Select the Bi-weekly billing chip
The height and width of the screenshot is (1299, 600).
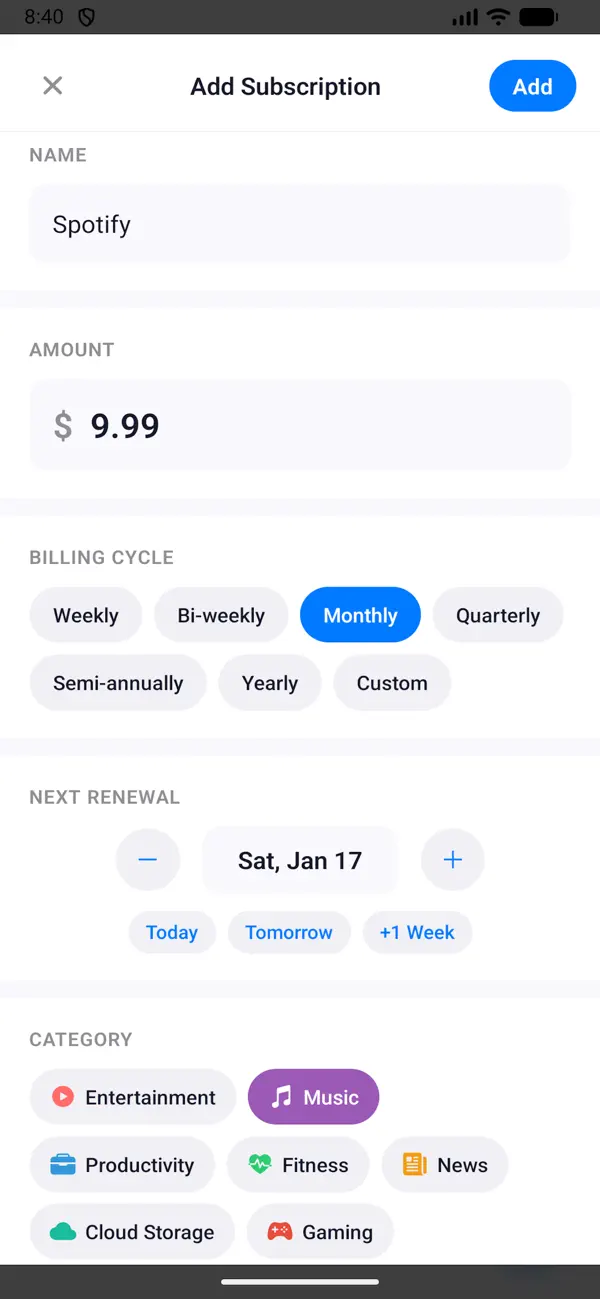[221, 614]
